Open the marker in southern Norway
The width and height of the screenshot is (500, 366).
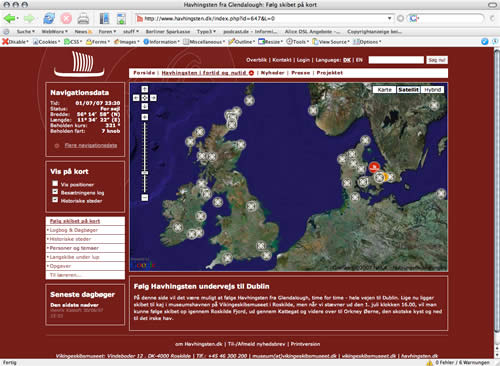point(313,110)
